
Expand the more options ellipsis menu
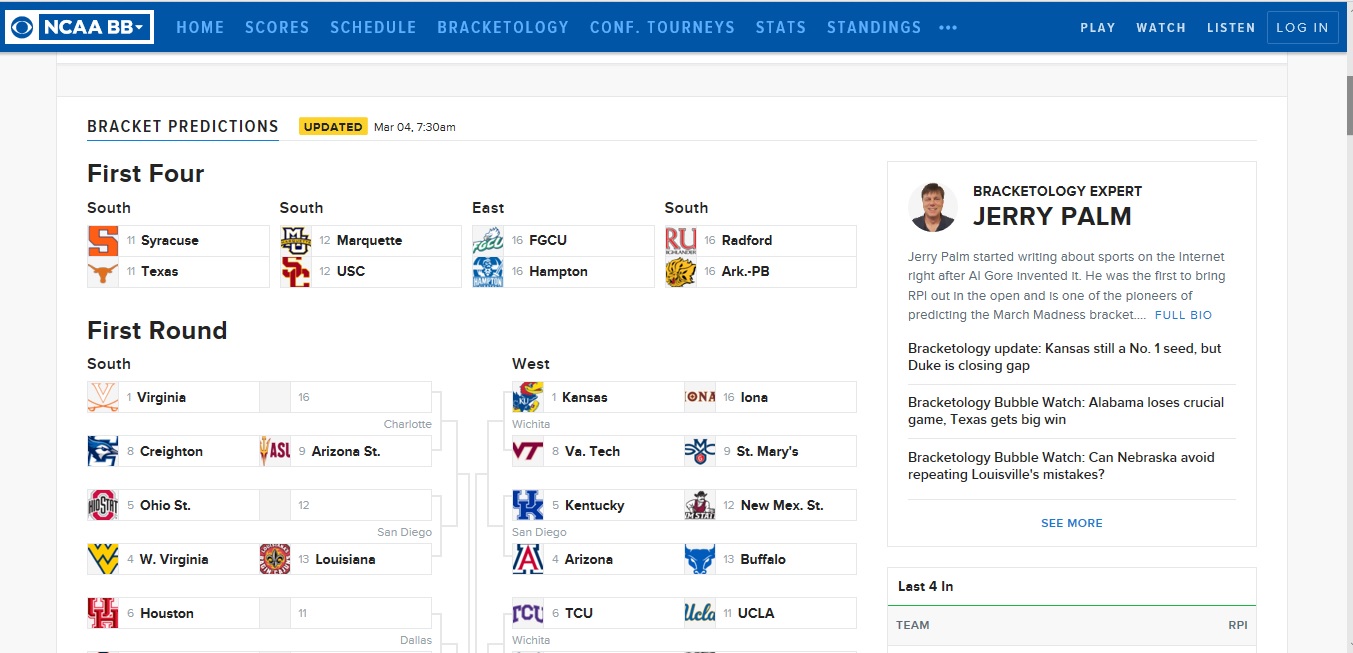point(948,28)
